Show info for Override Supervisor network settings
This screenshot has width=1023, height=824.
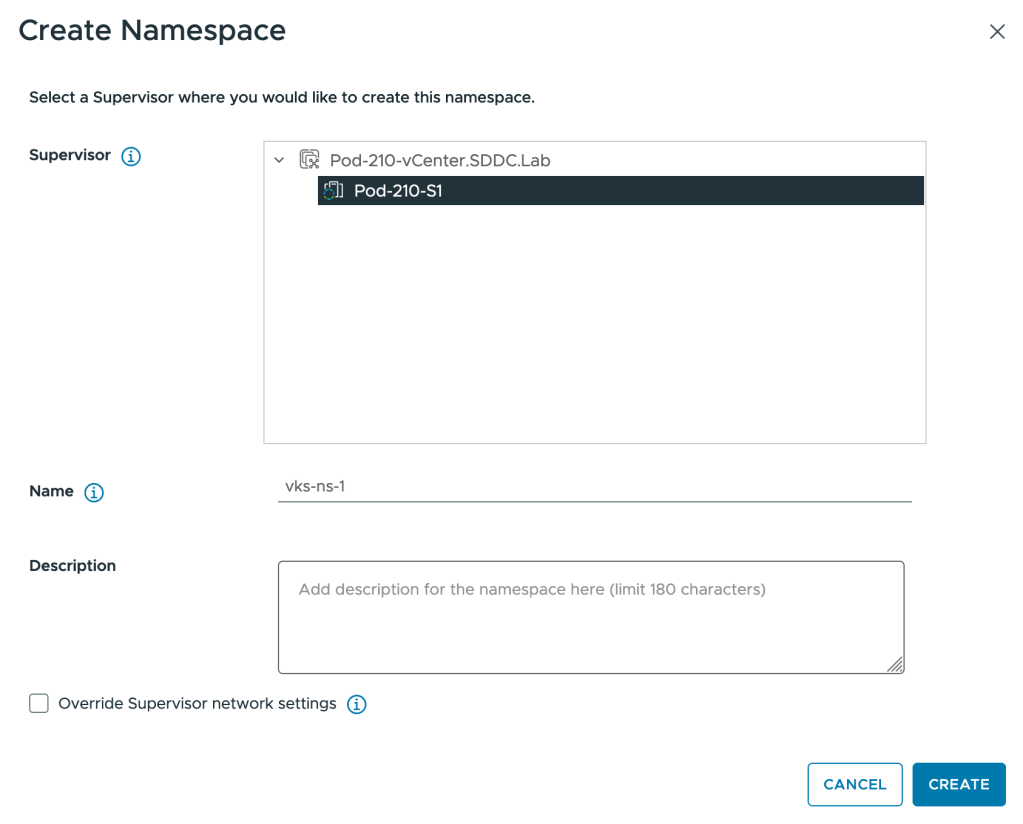(357, 705)
